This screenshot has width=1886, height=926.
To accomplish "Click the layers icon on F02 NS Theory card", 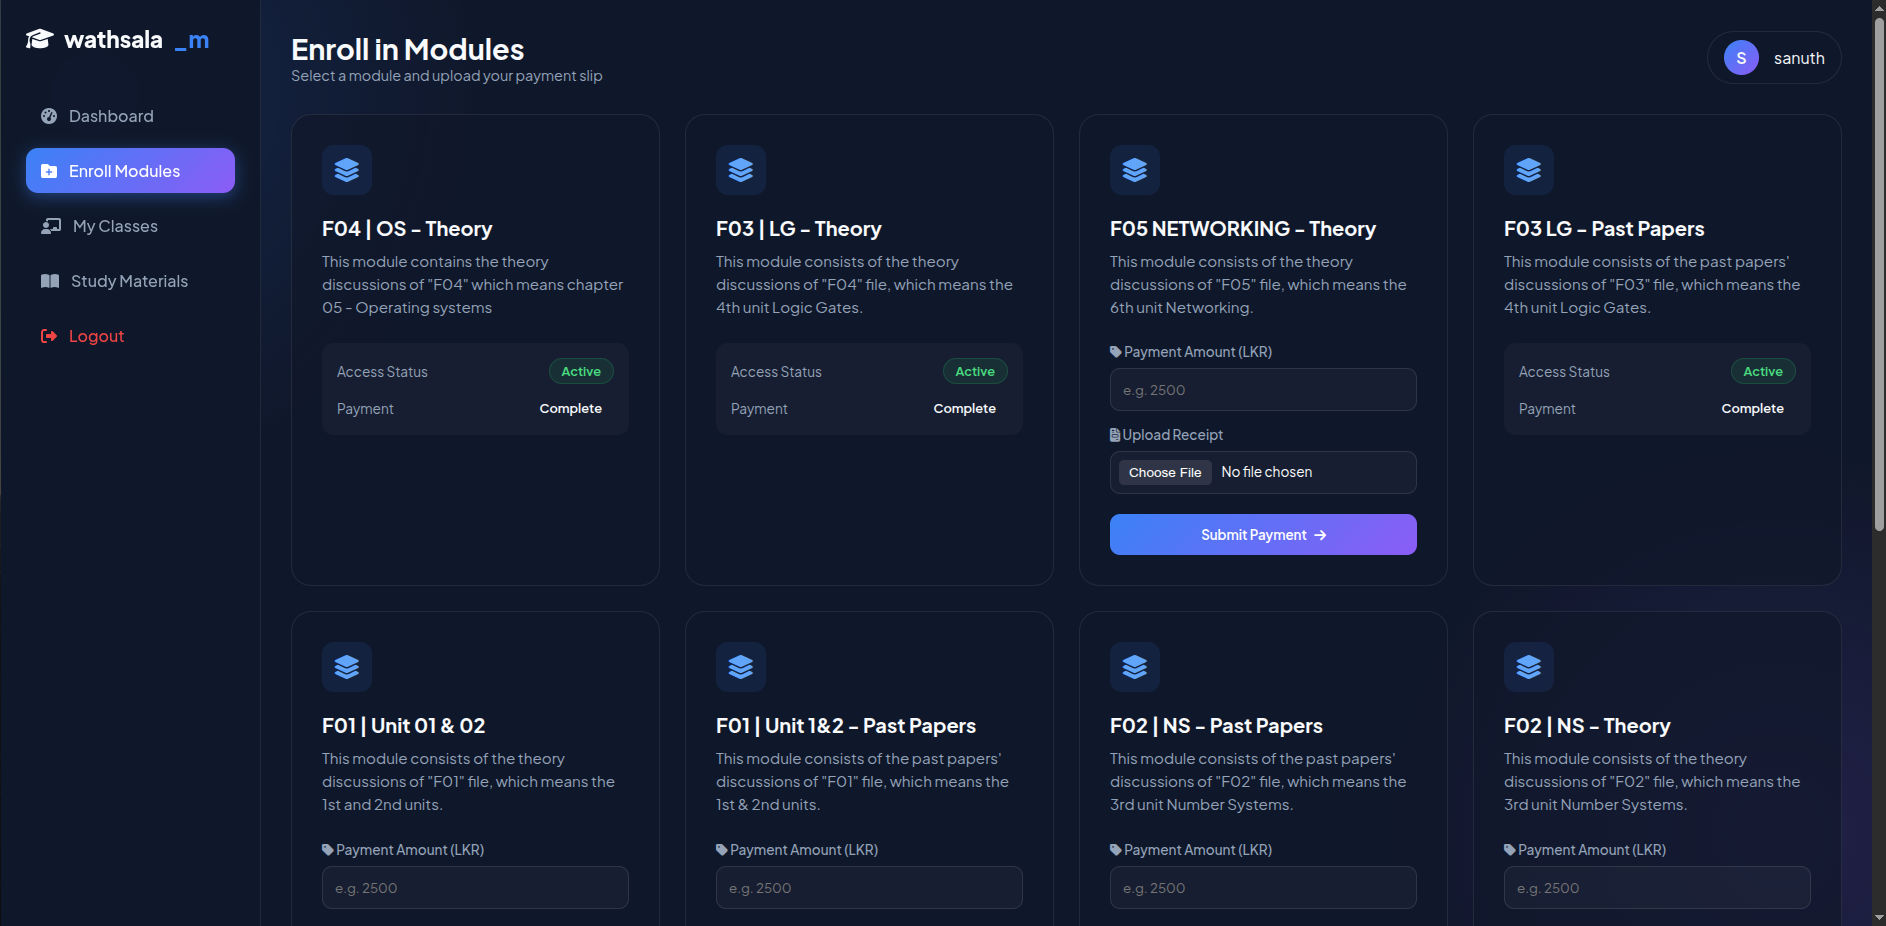I will coord(1529,667).
